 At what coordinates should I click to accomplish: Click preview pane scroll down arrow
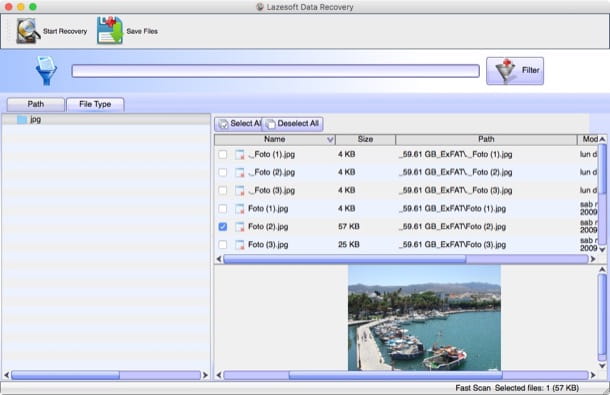tap(602, 366)
